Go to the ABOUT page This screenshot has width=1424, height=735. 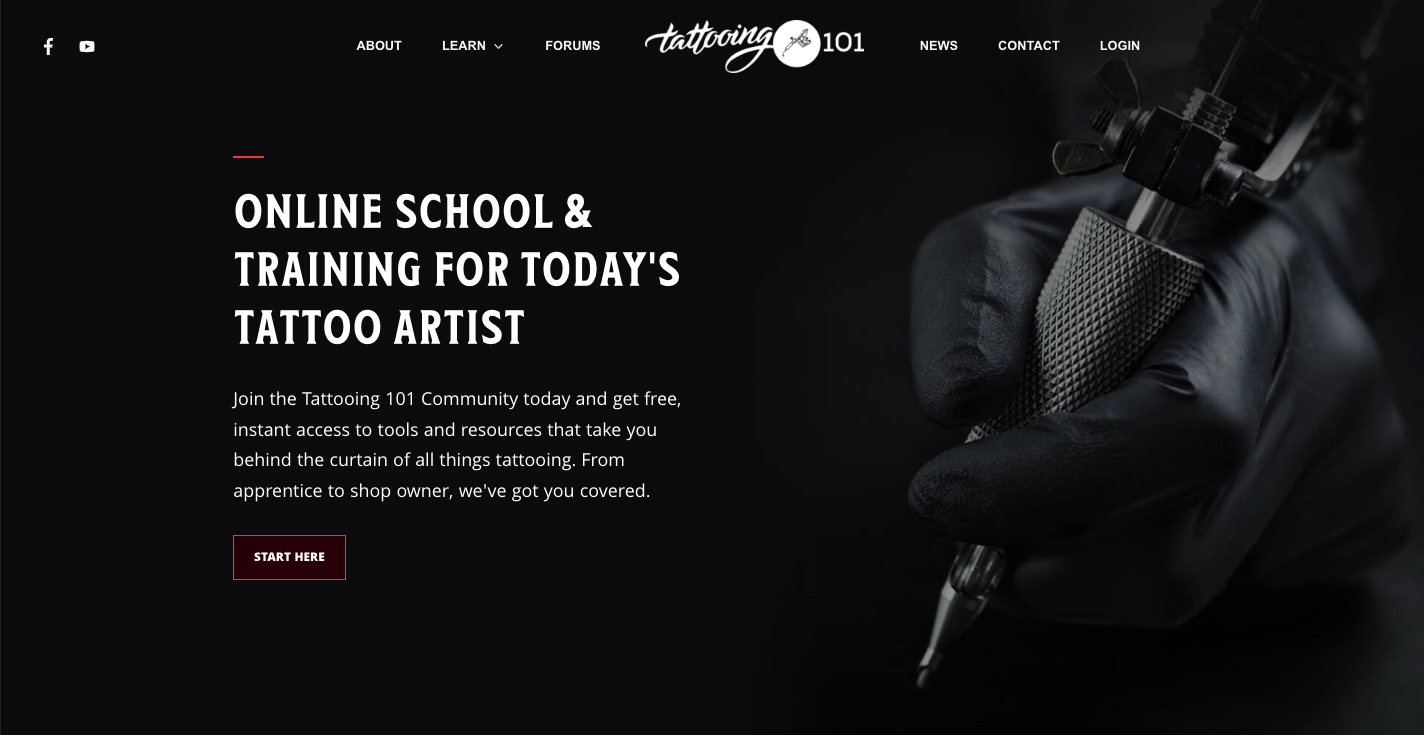[379, 46]
